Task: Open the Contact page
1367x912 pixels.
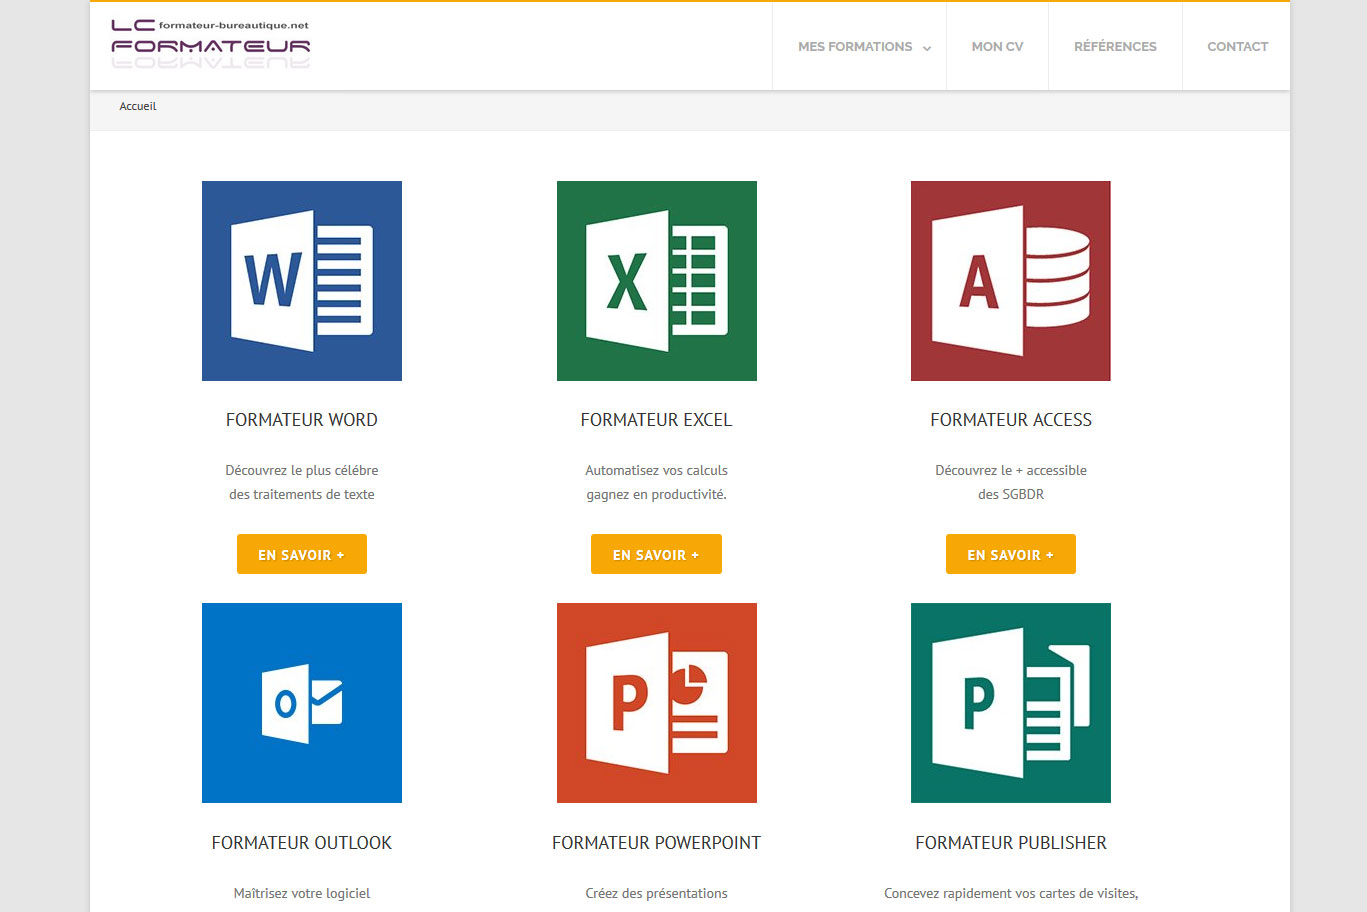Action: pyautogui.click(x=1237, y=47)
